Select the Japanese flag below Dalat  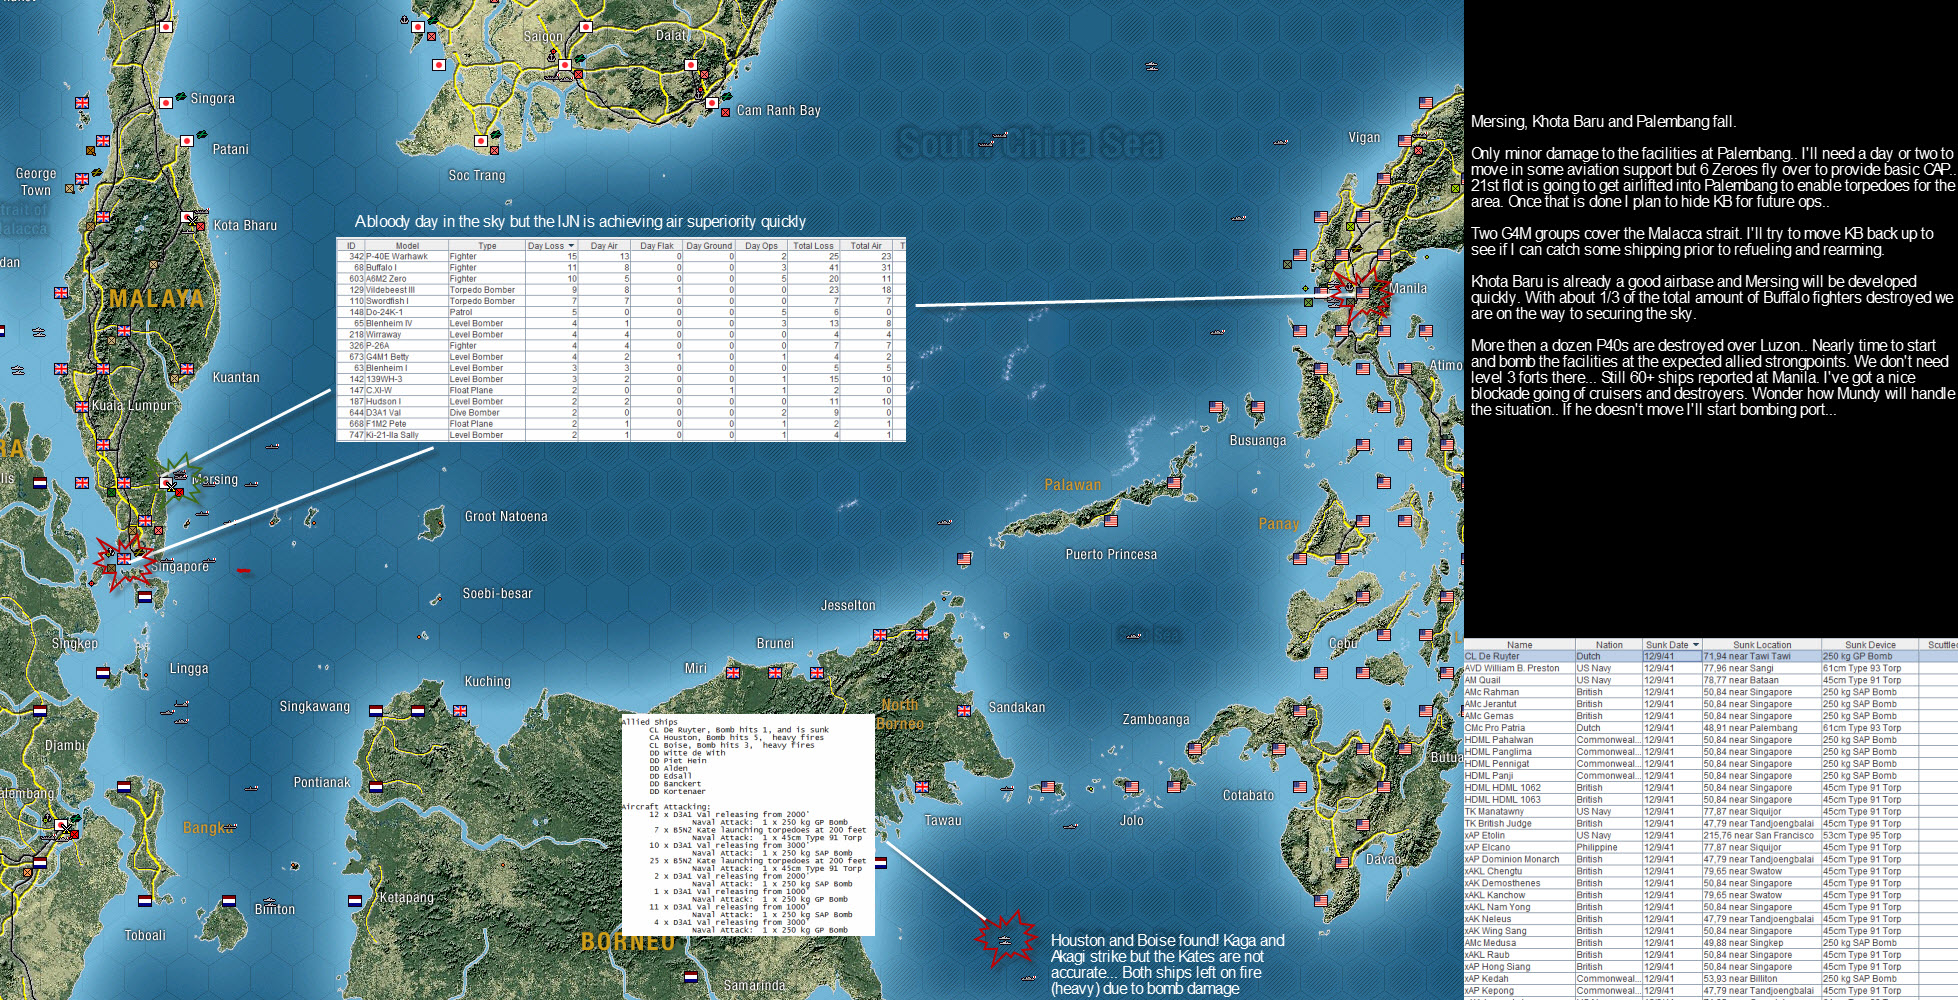tap(690, 65)
